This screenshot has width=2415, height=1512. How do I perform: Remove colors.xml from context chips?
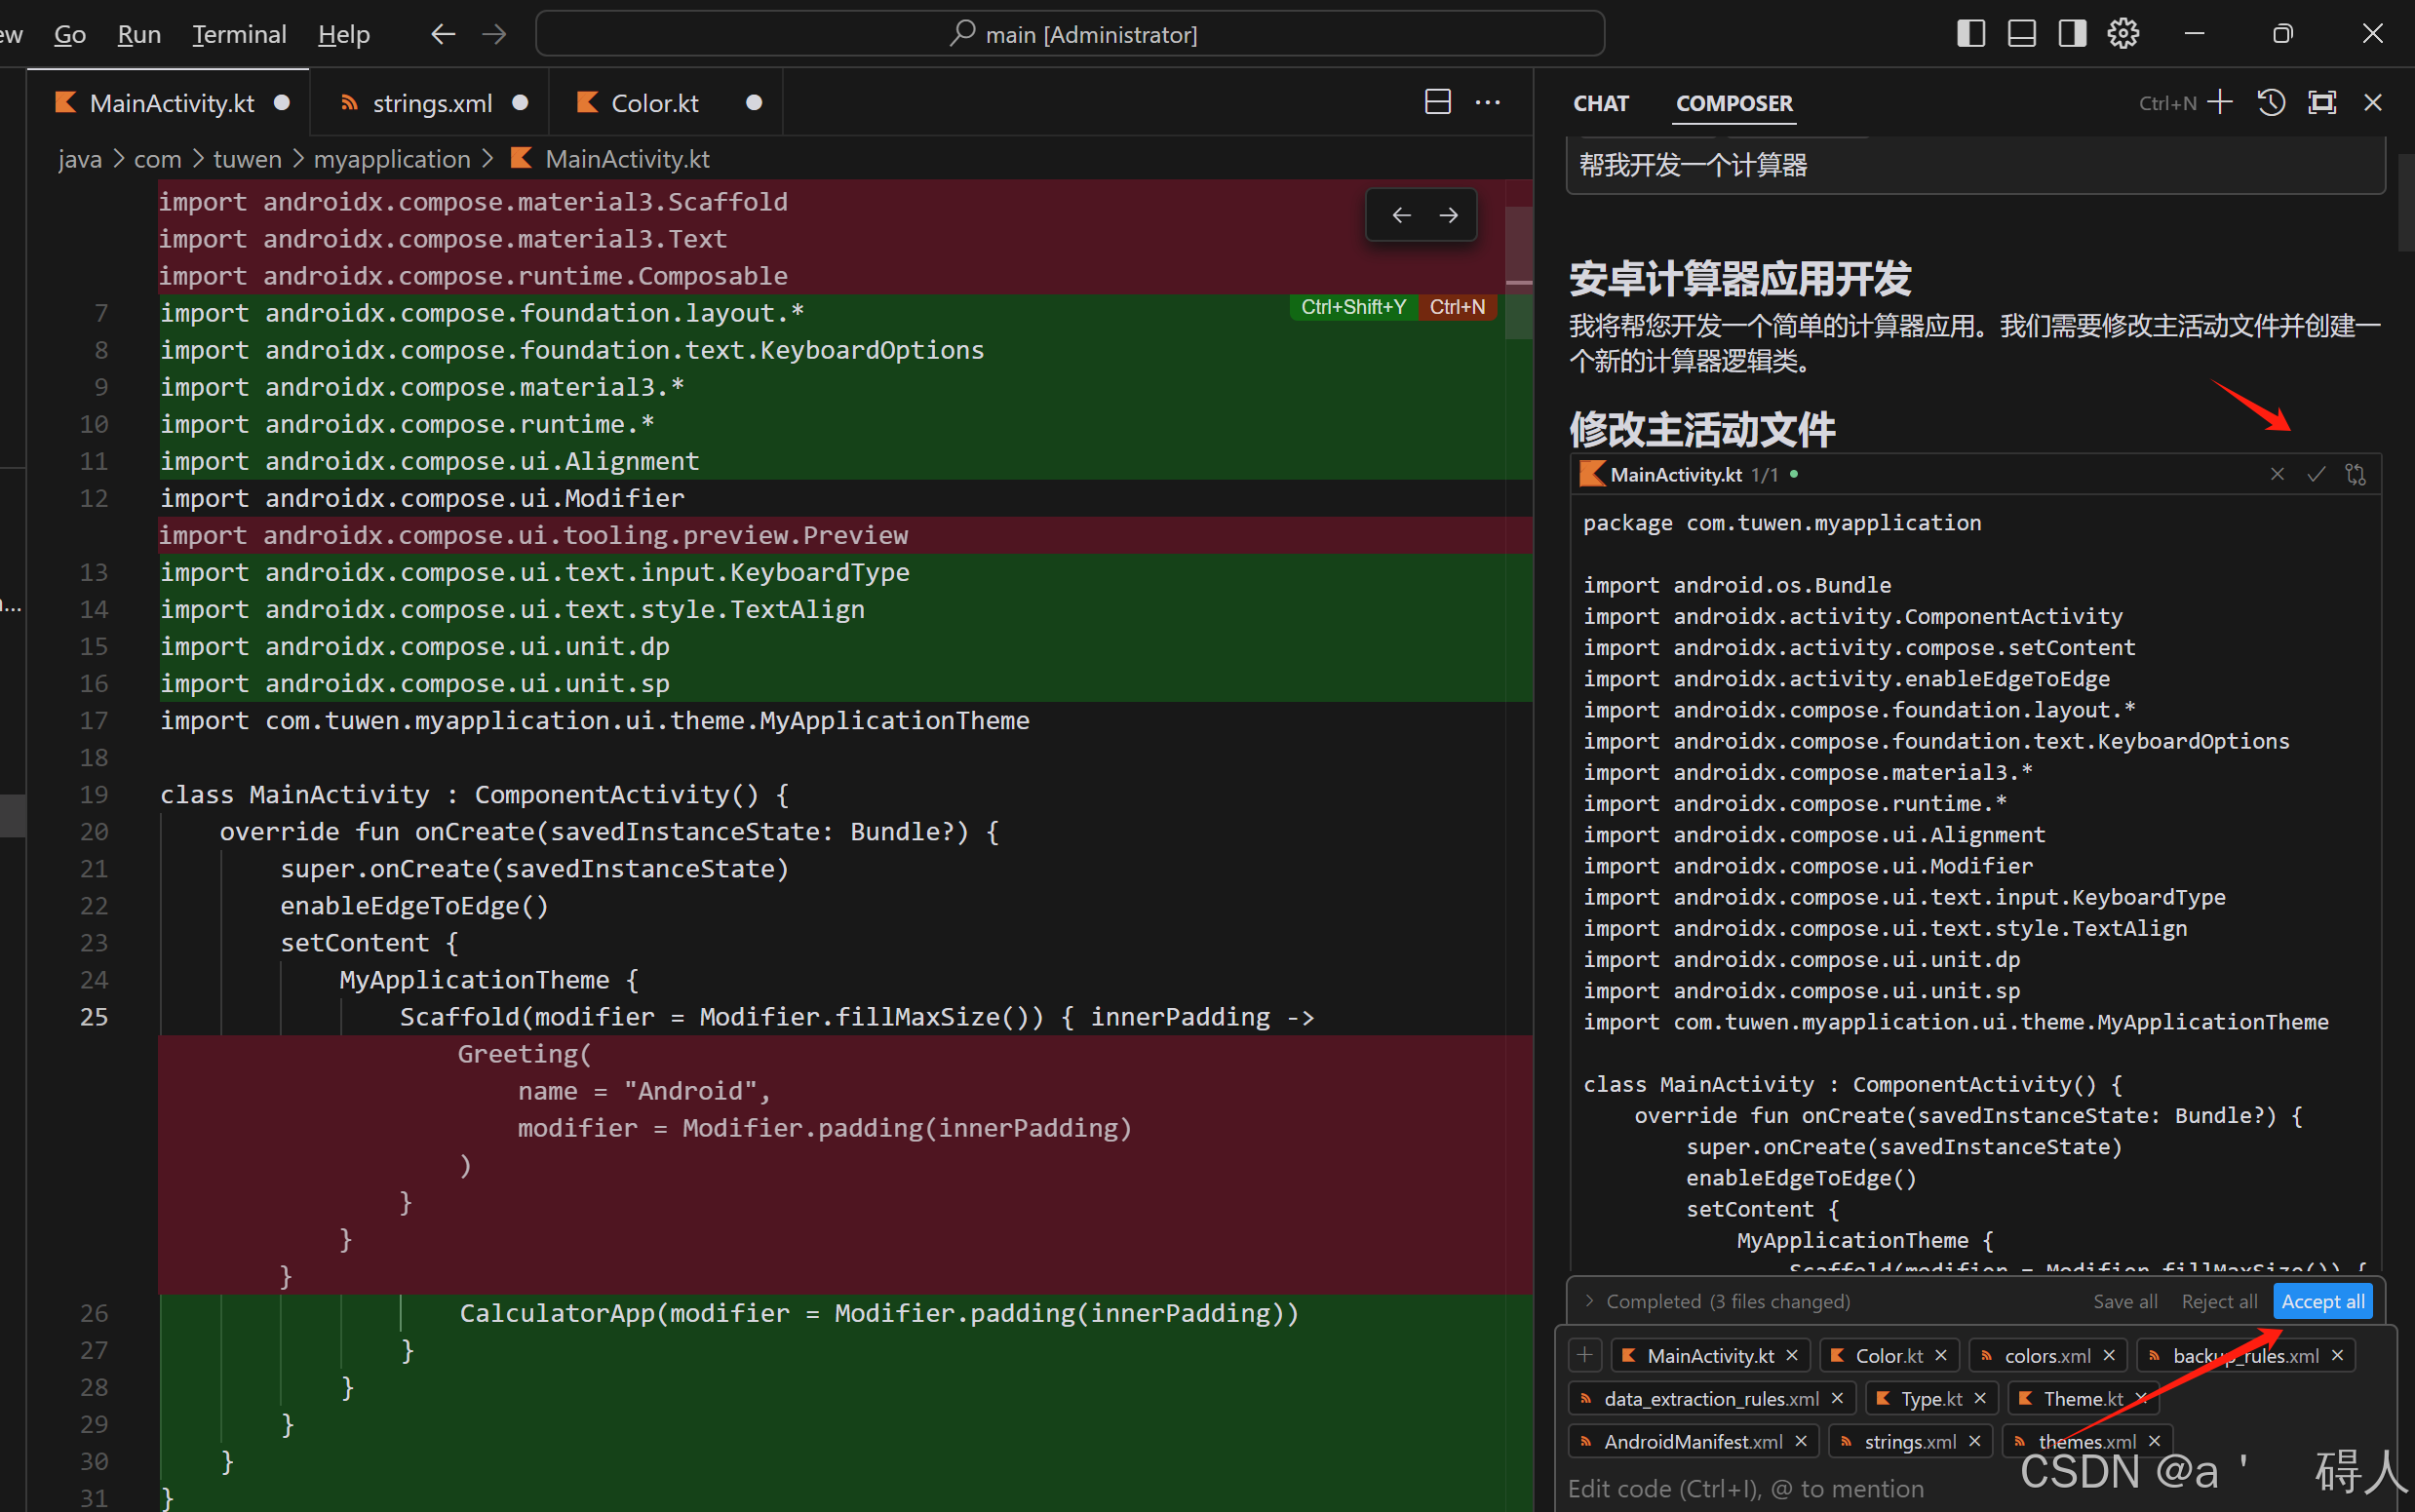coord(2109,1355)
